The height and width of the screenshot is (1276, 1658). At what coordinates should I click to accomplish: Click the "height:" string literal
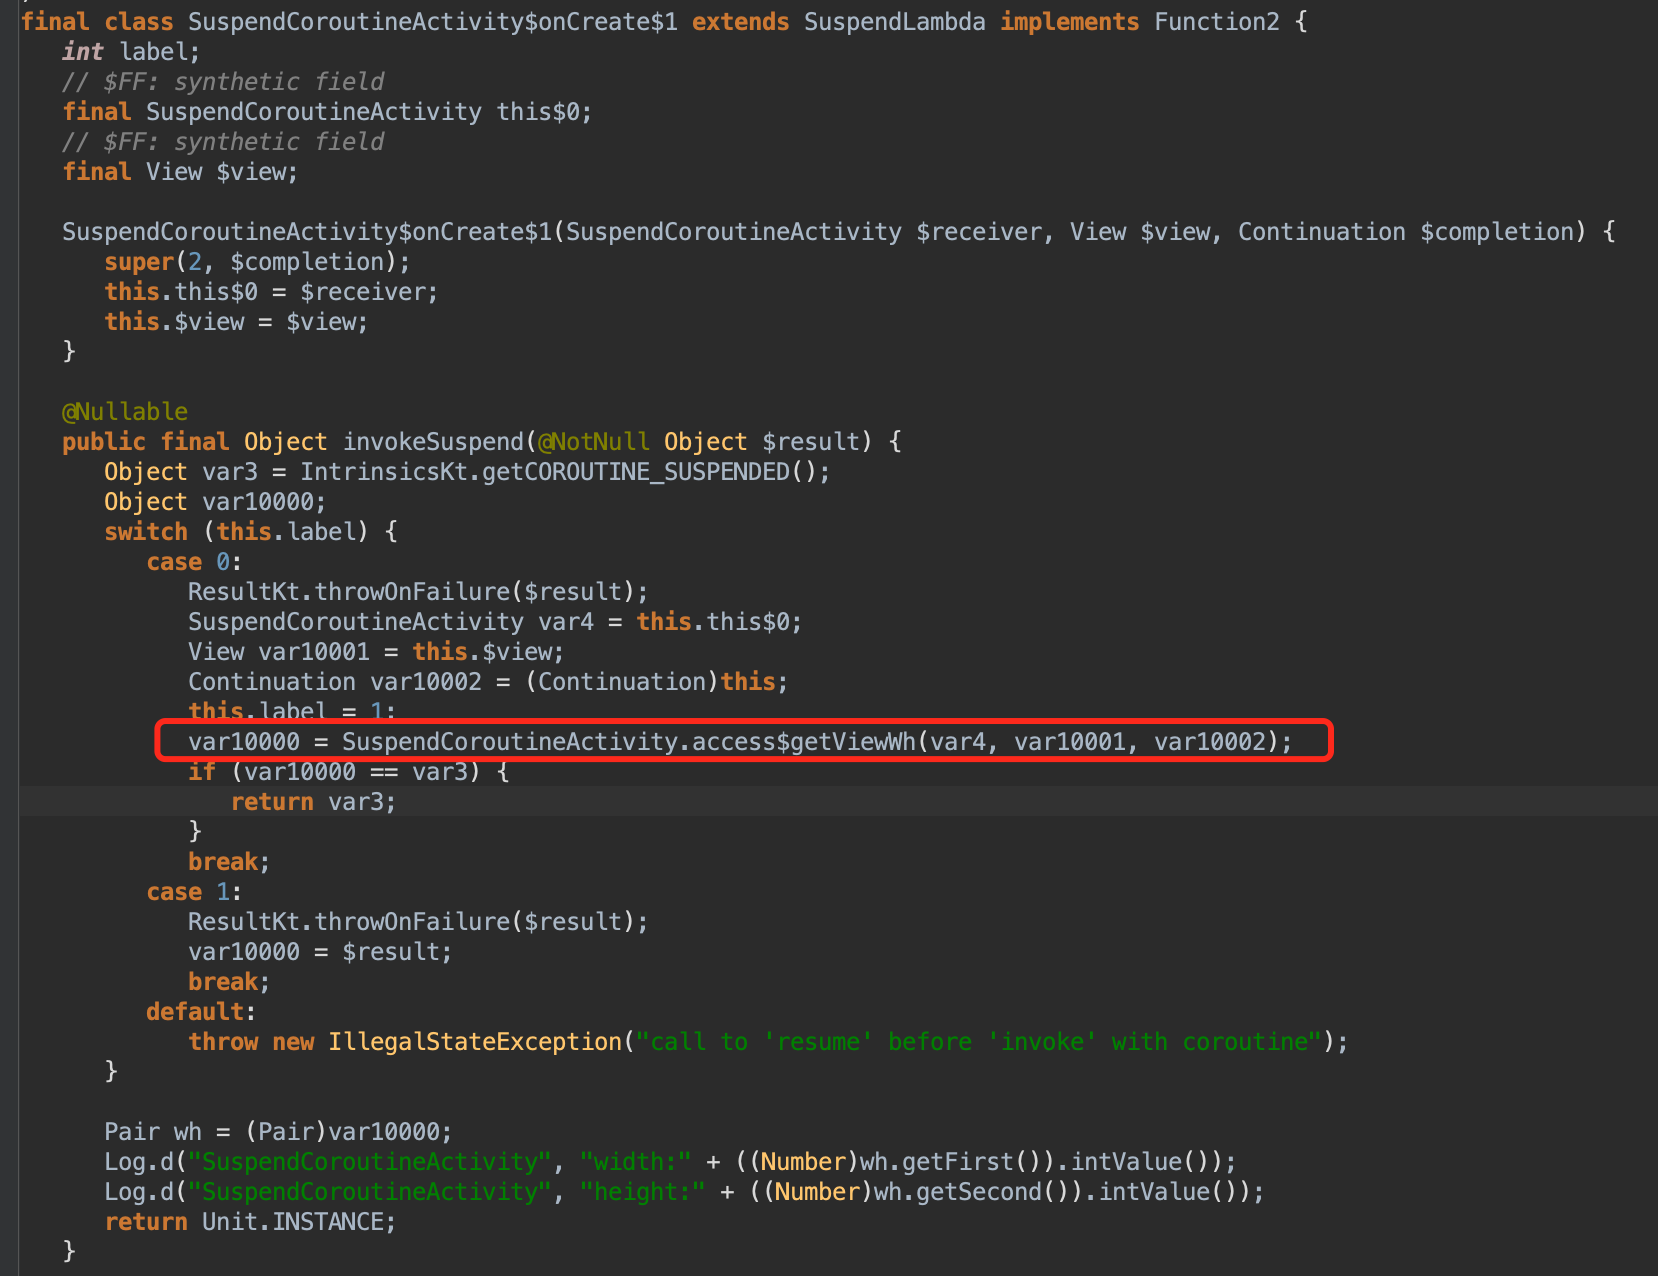(642, 1192)
